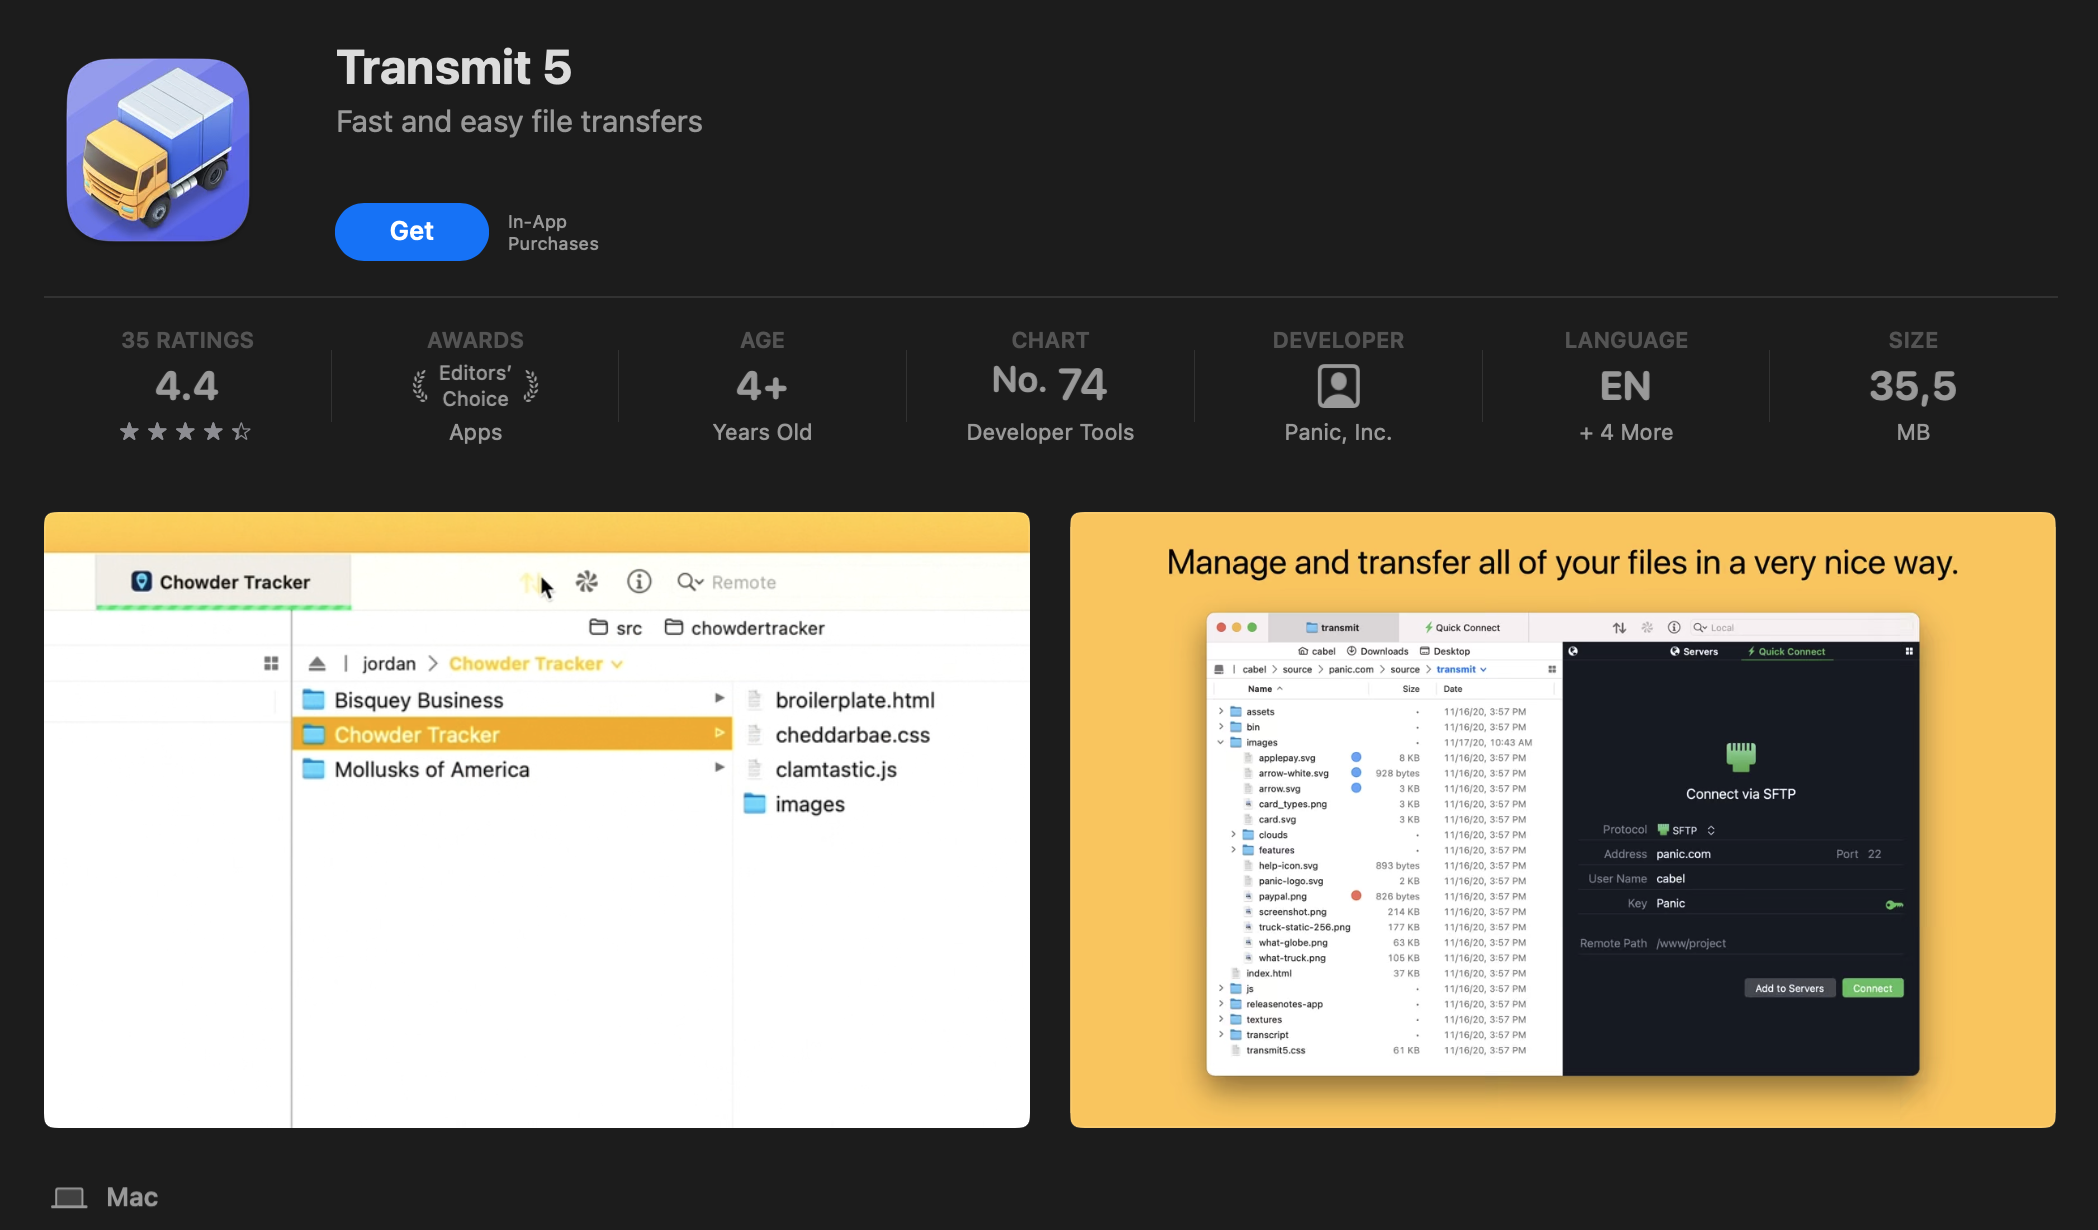Click the EN language info
The height and width of the screenshot is (1230, 2098).
click(x=1626, y=386)
